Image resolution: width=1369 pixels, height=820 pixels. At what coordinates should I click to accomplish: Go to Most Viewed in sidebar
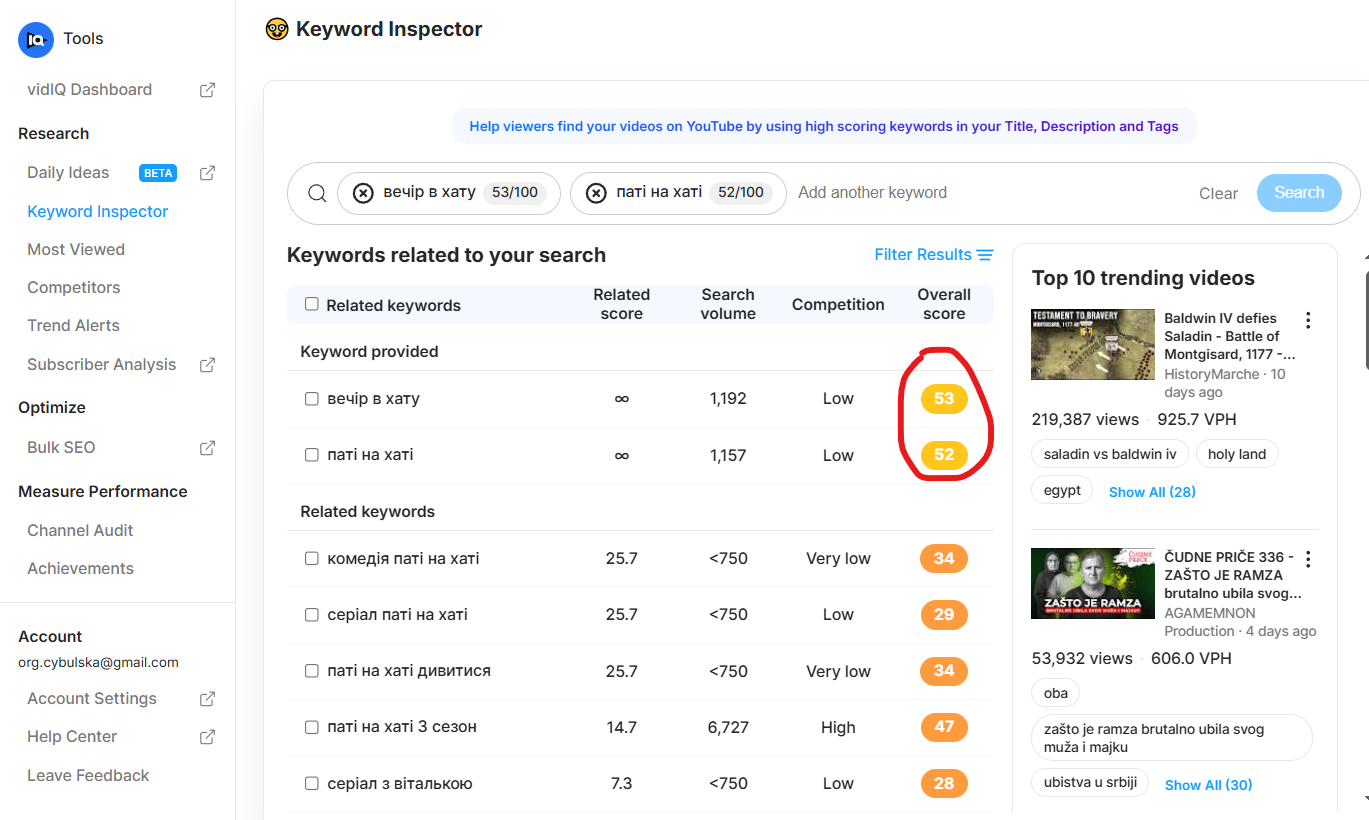pyautogui.click(x=76, y=249)
